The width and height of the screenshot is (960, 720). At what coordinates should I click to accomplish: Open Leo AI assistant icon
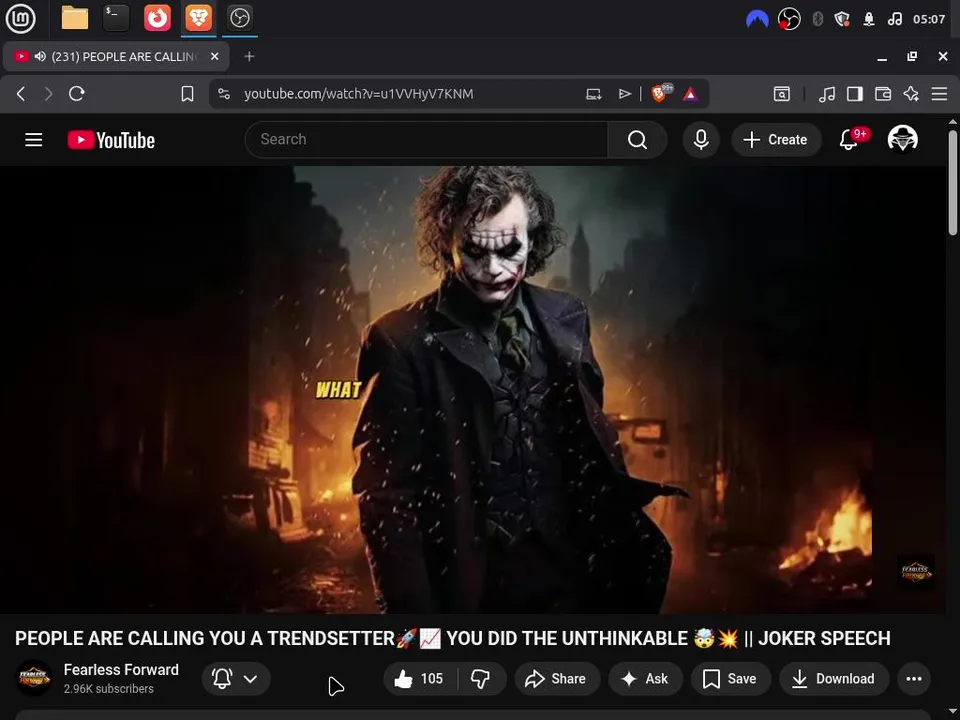click(x=911, y=94)
